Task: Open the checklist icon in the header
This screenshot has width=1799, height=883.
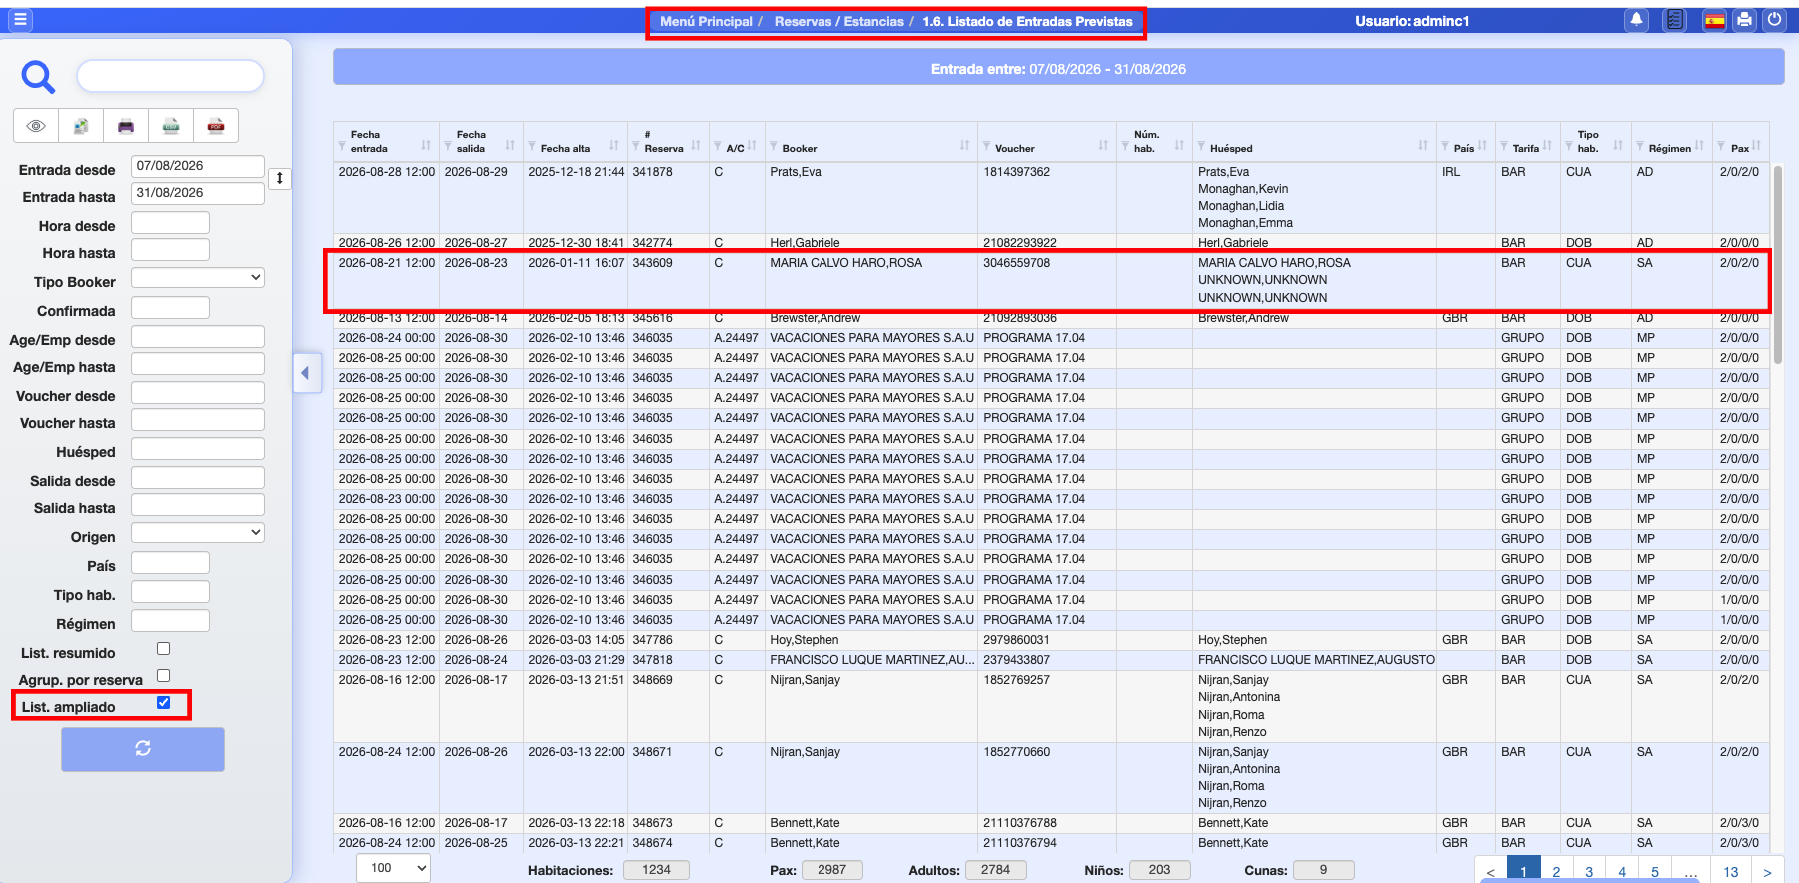Action: tap(1675, 20)
